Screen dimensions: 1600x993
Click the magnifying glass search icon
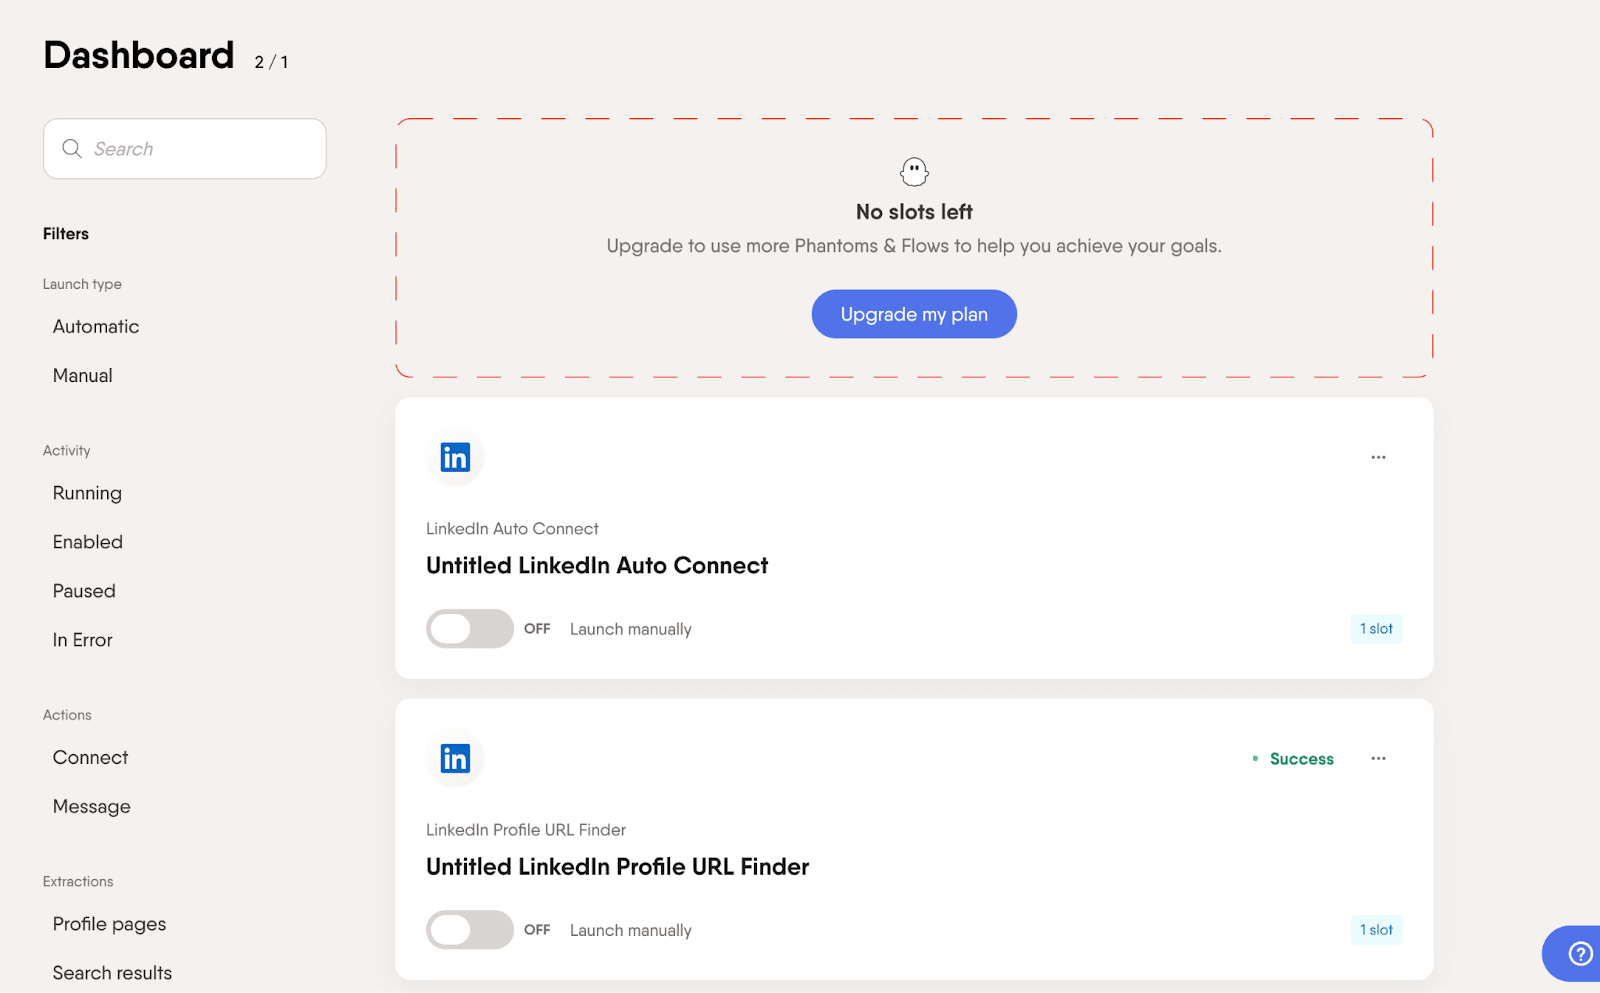(x=72, y=149)
